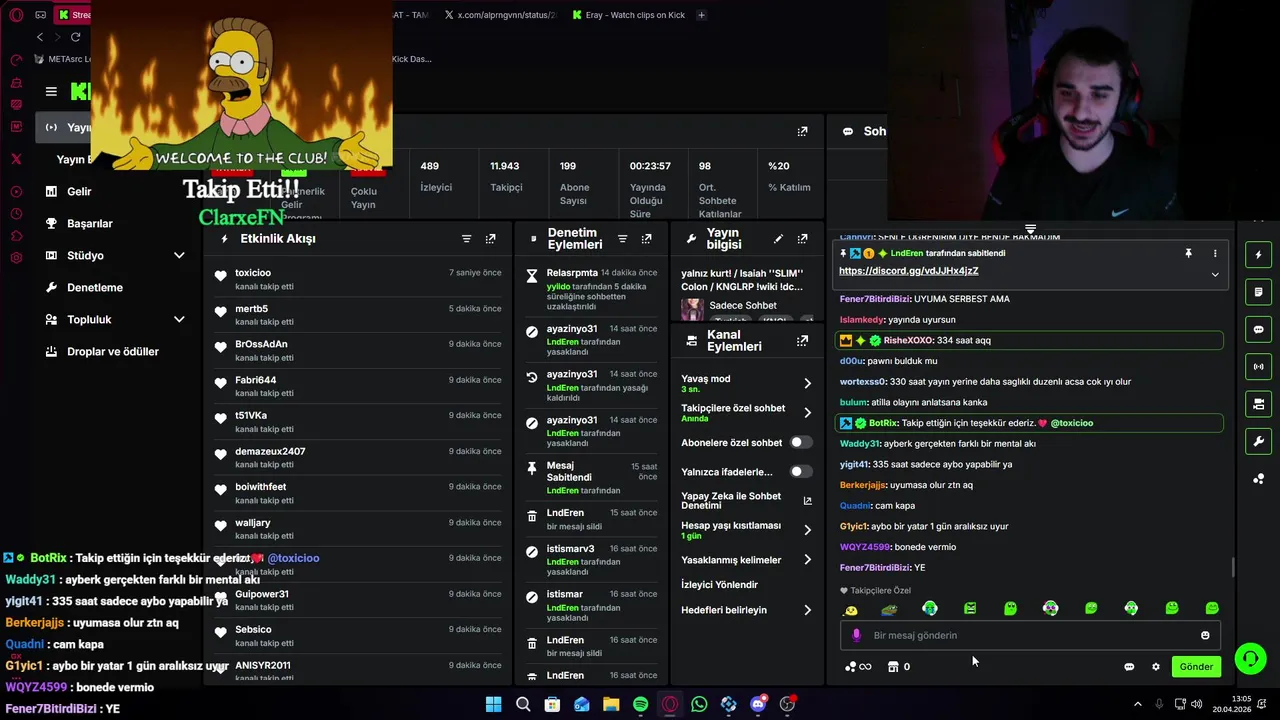Image resolution: width=1280 pixels, height=720 pixels.
Task: Click the broadcast icon in right sidebar
Action: (1258, 367)
